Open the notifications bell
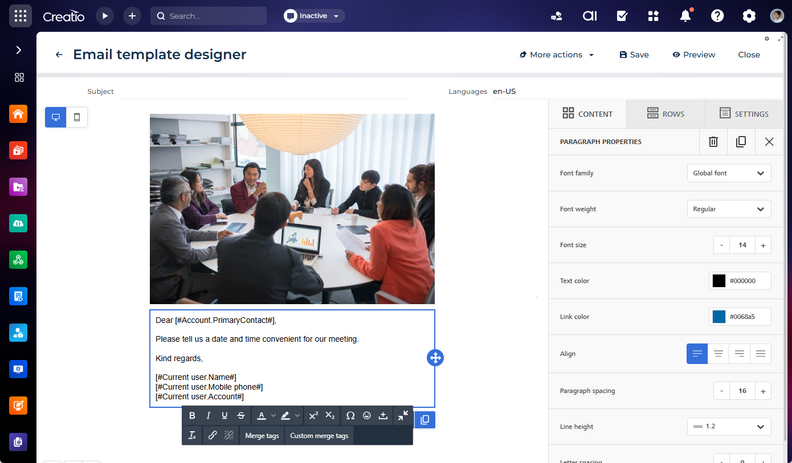Viewport: 792px width, 463px height. [685, 16]
